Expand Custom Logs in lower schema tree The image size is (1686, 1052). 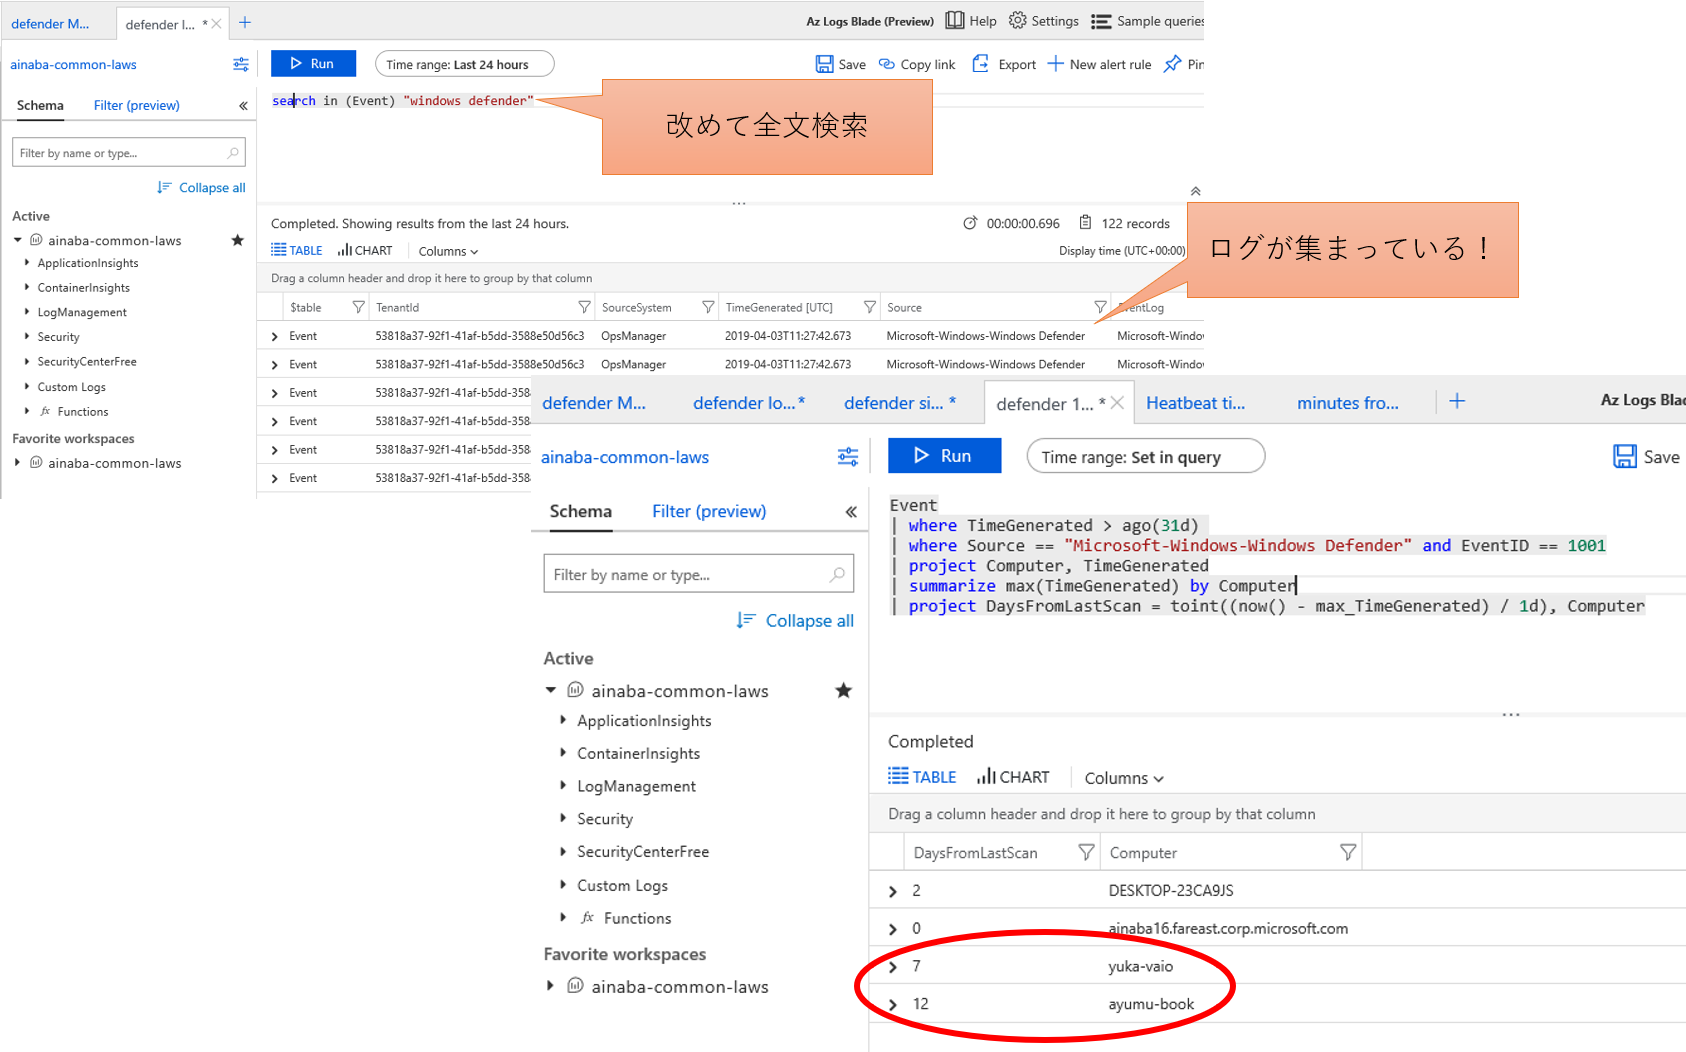(x=563, y=884)
